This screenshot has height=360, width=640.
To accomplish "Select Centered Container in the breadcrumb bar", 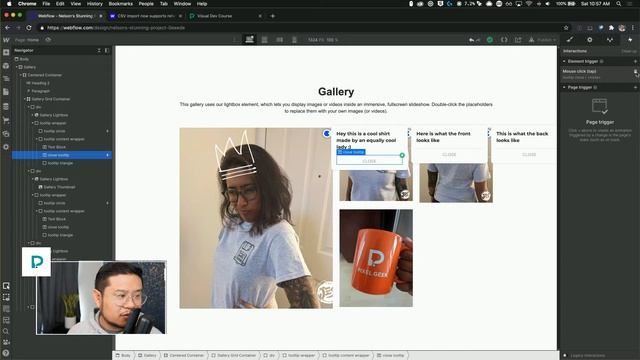I will (x=184, y=356).
